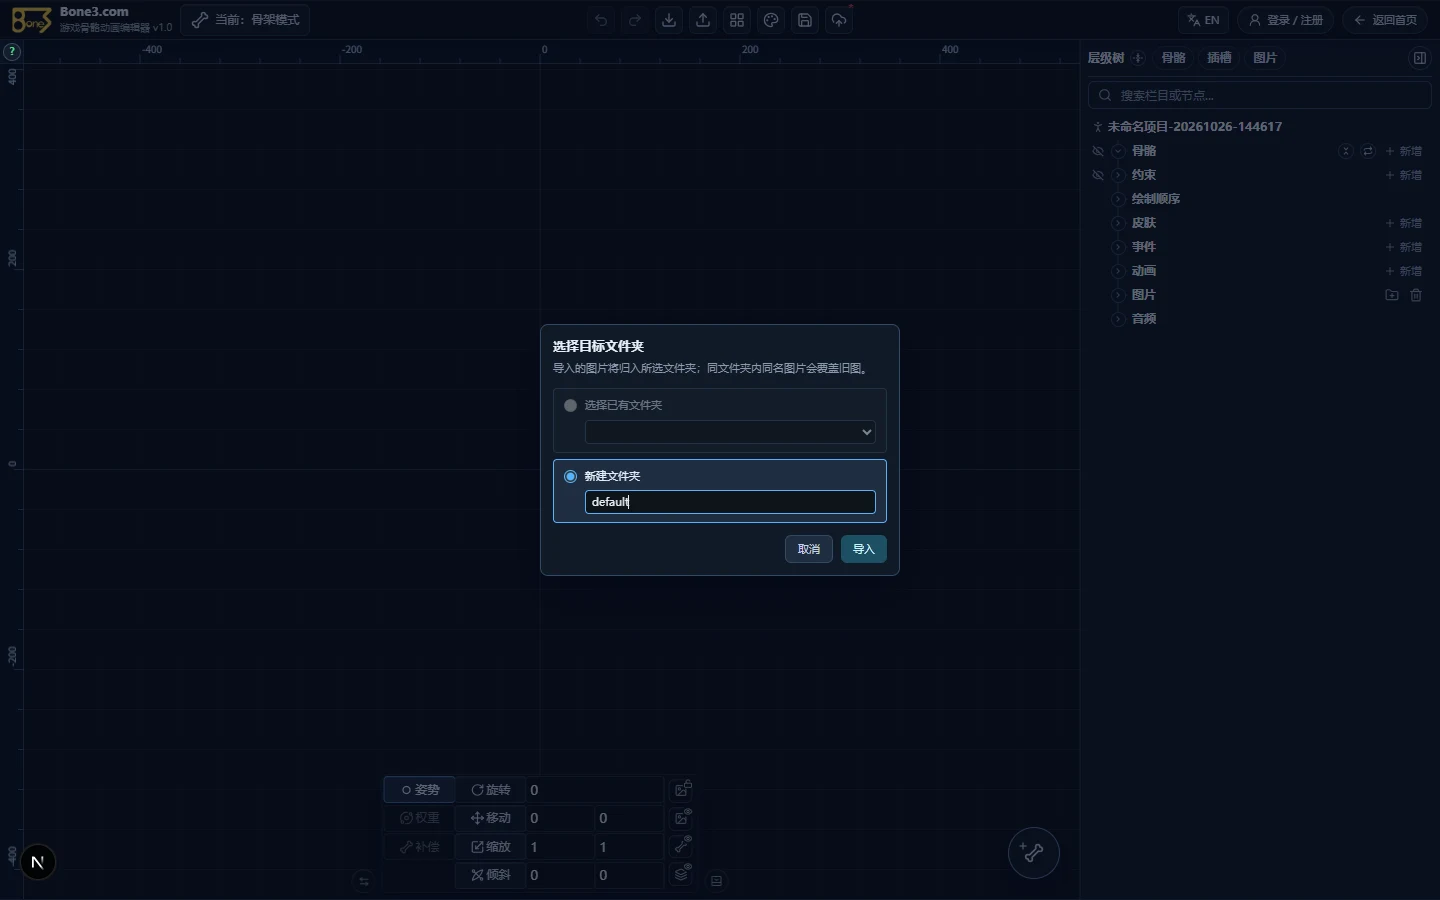Select the 选择已有文件夹 radio option

(571, 405)
